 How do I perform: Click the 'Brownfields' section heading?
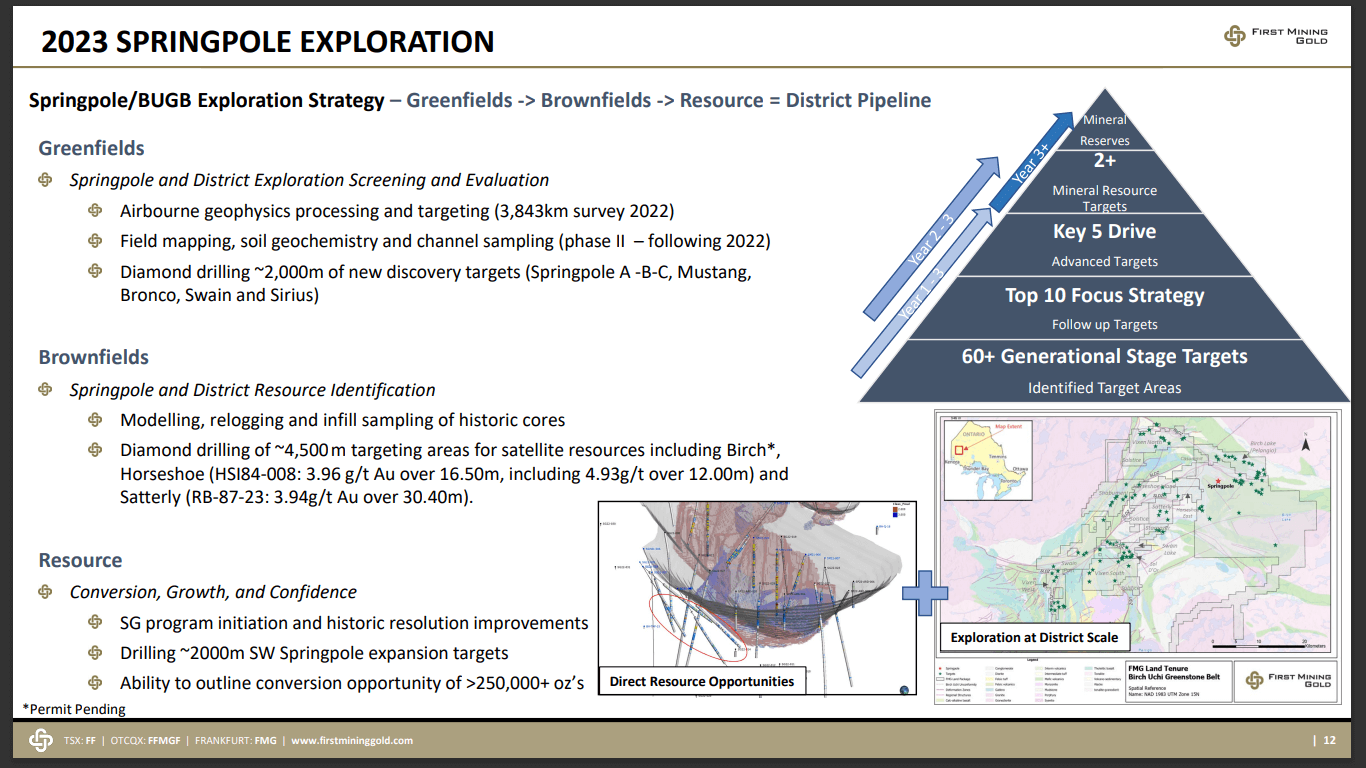[x=93, y=357]
